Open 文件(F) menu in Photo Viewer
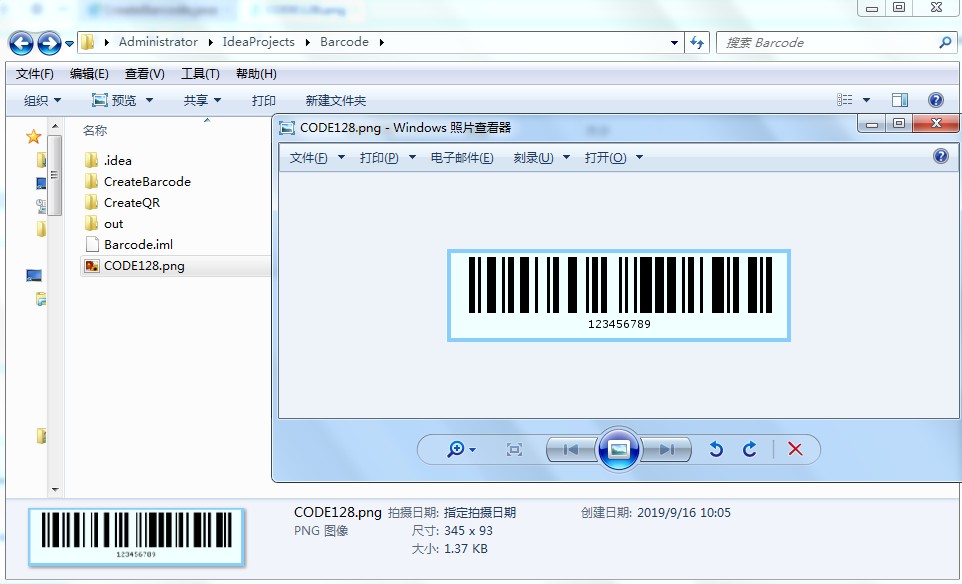Screen dimensions: 962x584 point(316,158)
